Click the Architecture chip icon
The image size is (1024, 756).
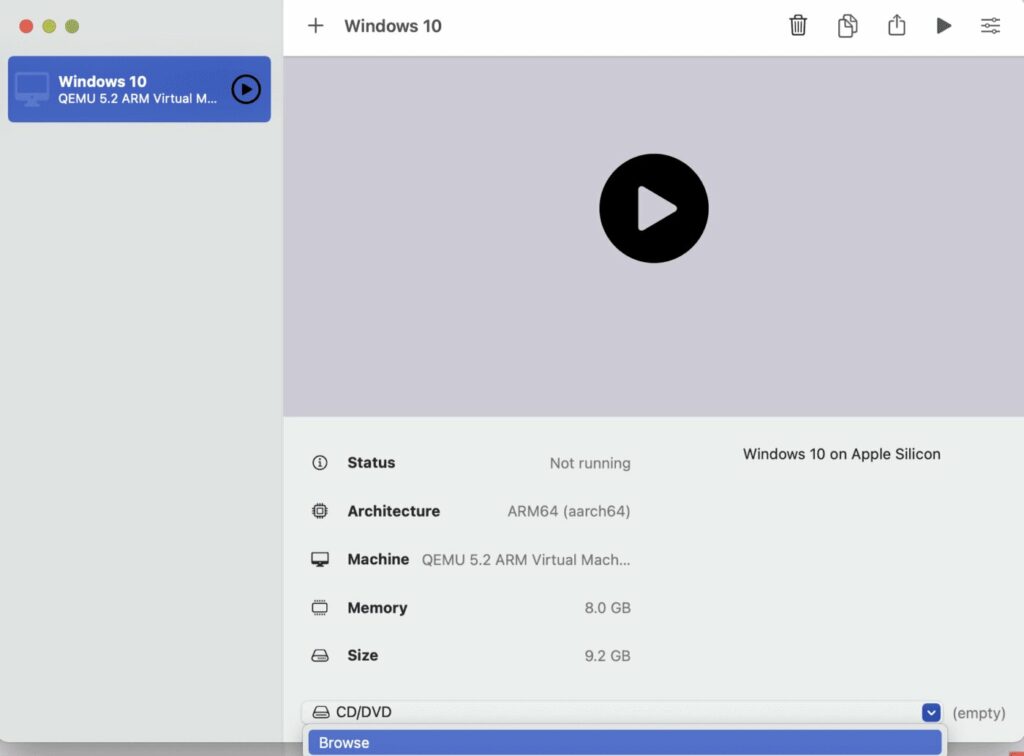point(319,511)
